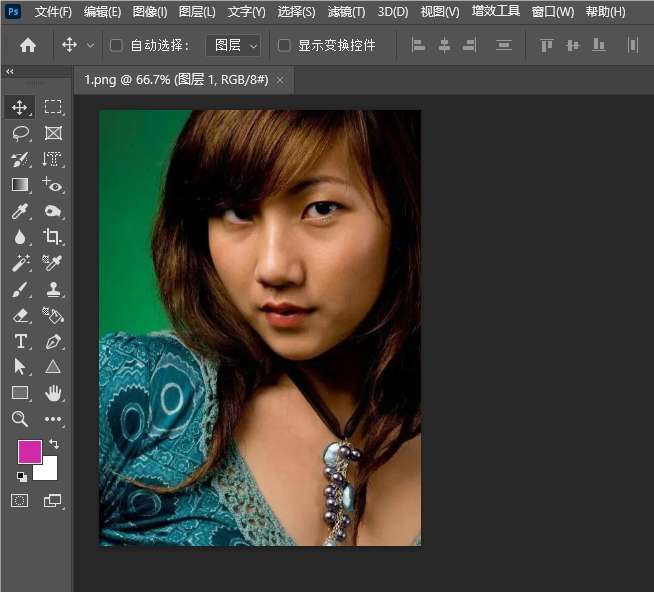
Task: Select the Vertical Type Mask tool
Action: 52,159
